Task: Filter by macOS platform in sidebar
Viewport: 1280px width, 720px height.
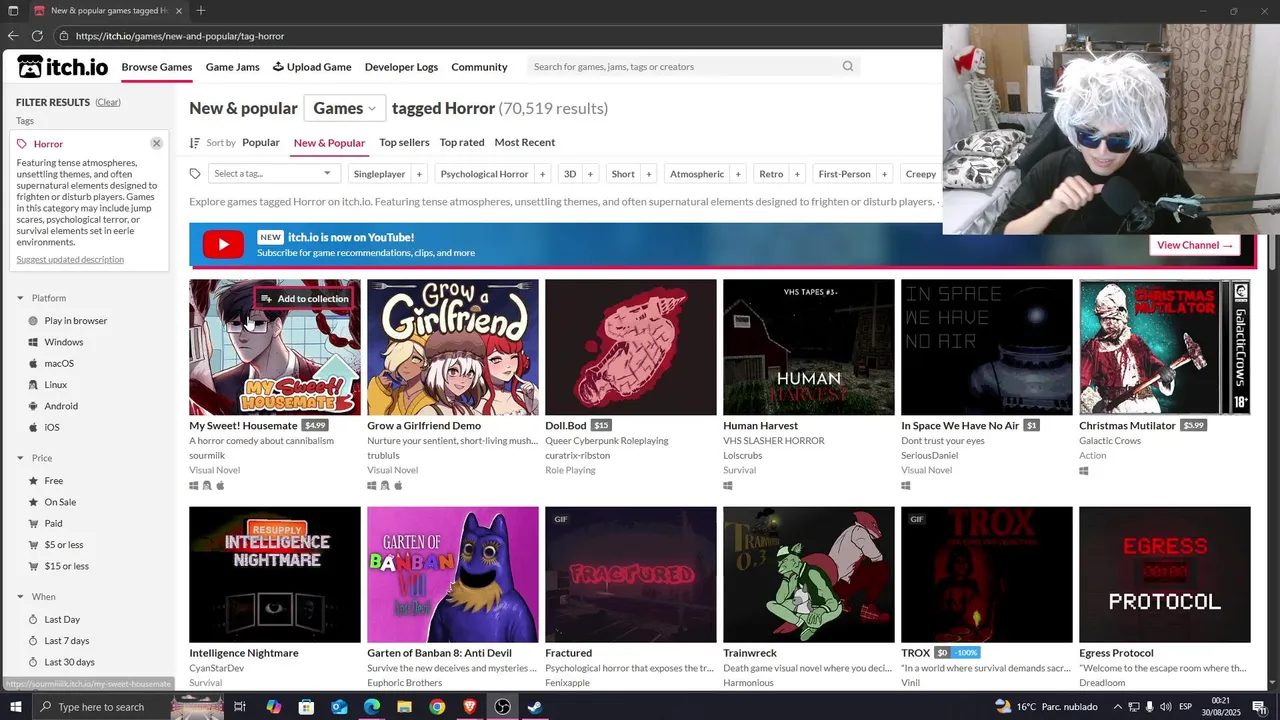Action: pos(58,363)
